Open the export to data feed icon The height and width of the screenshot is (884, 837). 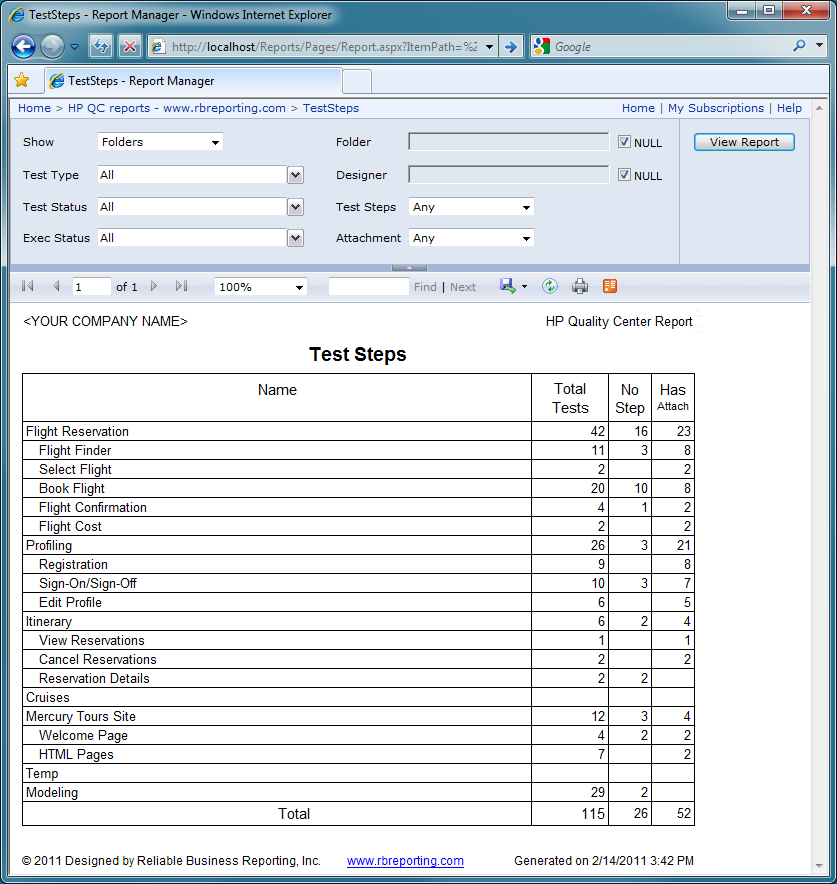[x=610, y=286]
